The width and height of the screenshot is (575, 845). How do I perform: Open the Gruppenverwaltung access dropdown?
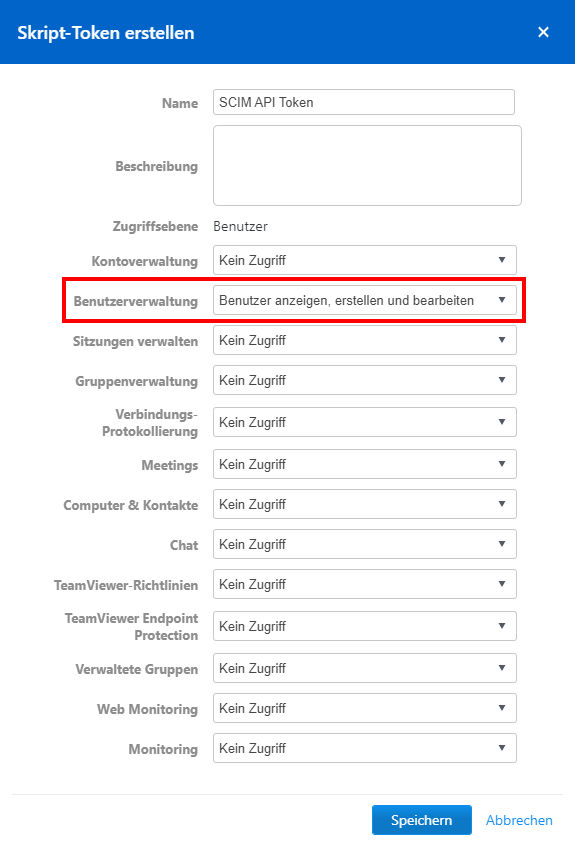(x=365, y=380)
